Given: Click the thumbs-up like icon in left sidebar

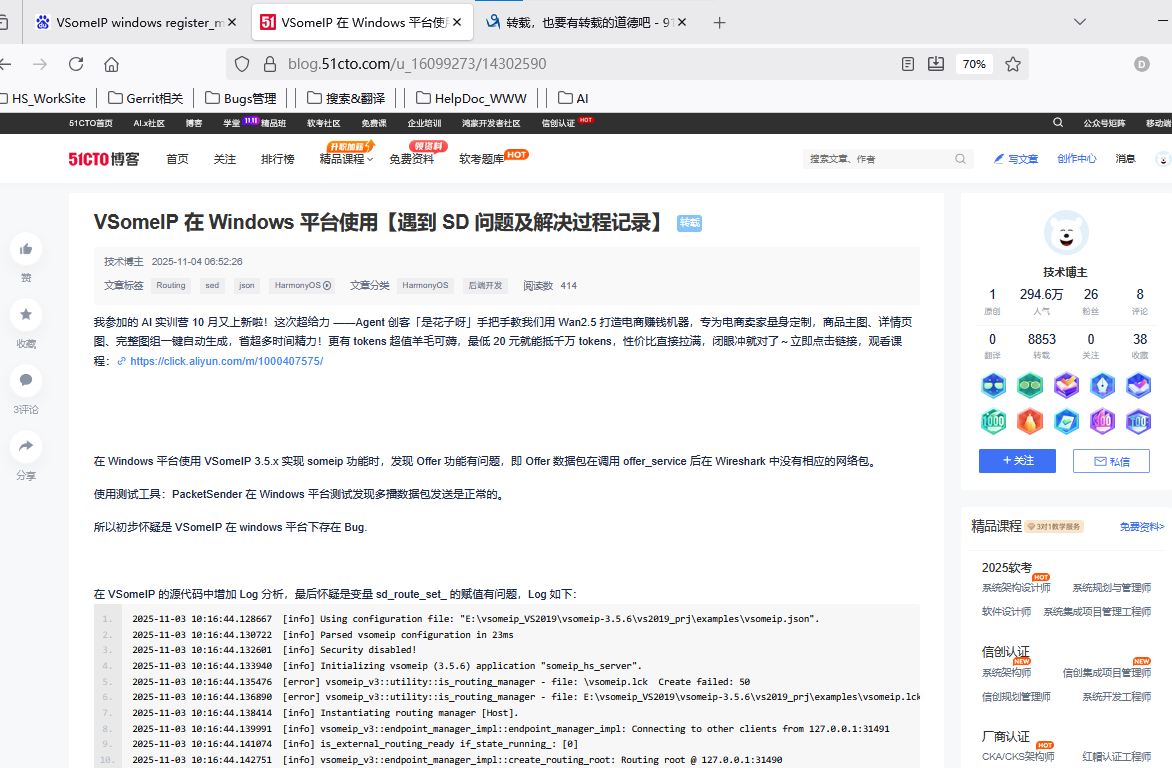Looking at the screenshot, I should (x=26, y=248).
